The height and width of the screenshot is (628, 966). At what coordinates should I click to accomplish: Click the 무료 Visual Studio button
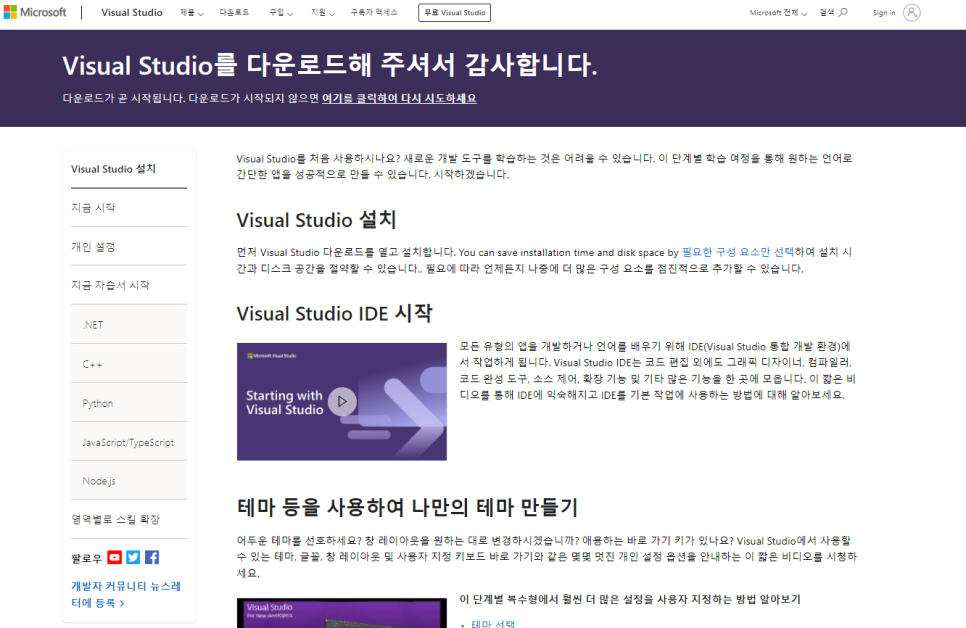455,12
